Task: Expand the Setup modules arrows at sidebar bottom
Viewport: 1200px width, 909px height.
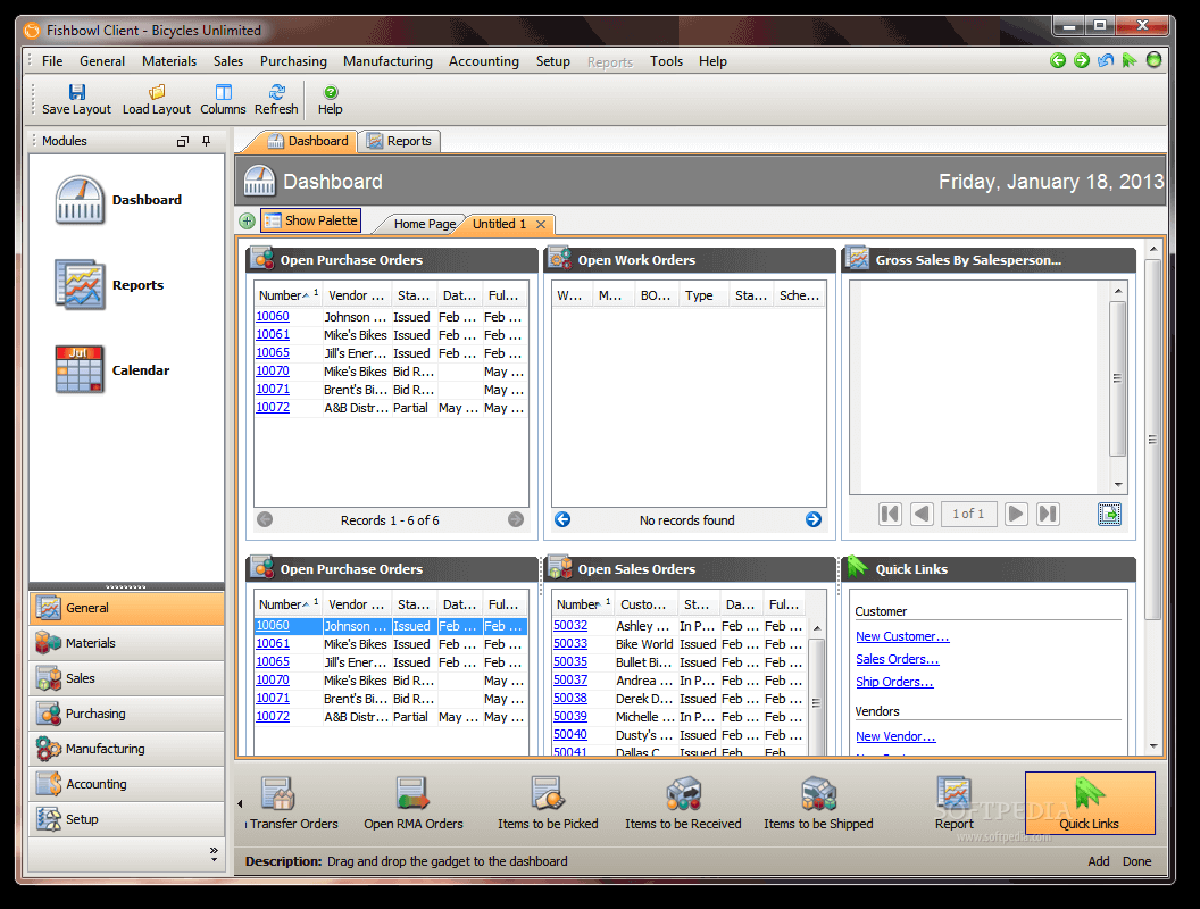Action: tap(214, 851)
